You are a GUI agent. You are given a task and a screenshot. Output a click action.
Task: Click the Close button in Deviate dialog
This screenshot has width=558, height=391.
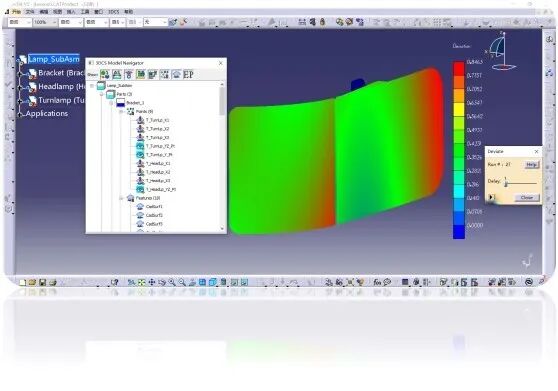click(x=527, y=197)
